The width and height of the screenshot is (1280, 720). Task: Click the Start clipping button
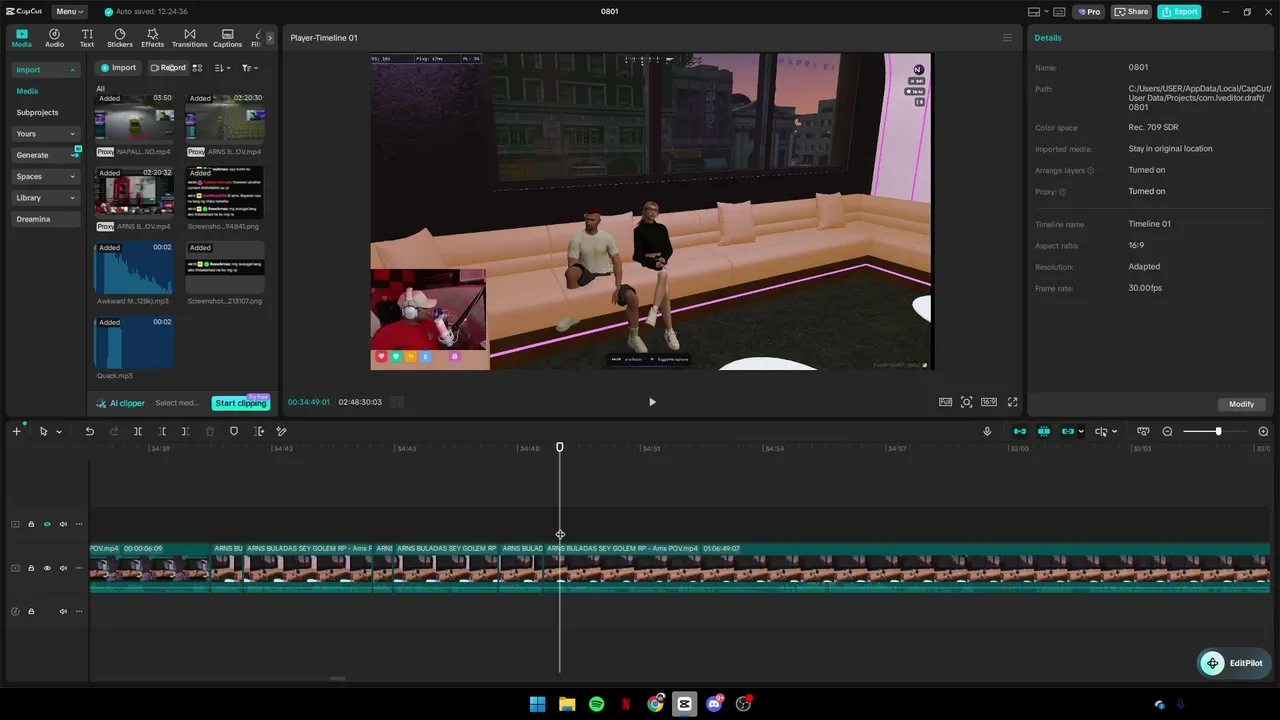[x=241, y=403]
